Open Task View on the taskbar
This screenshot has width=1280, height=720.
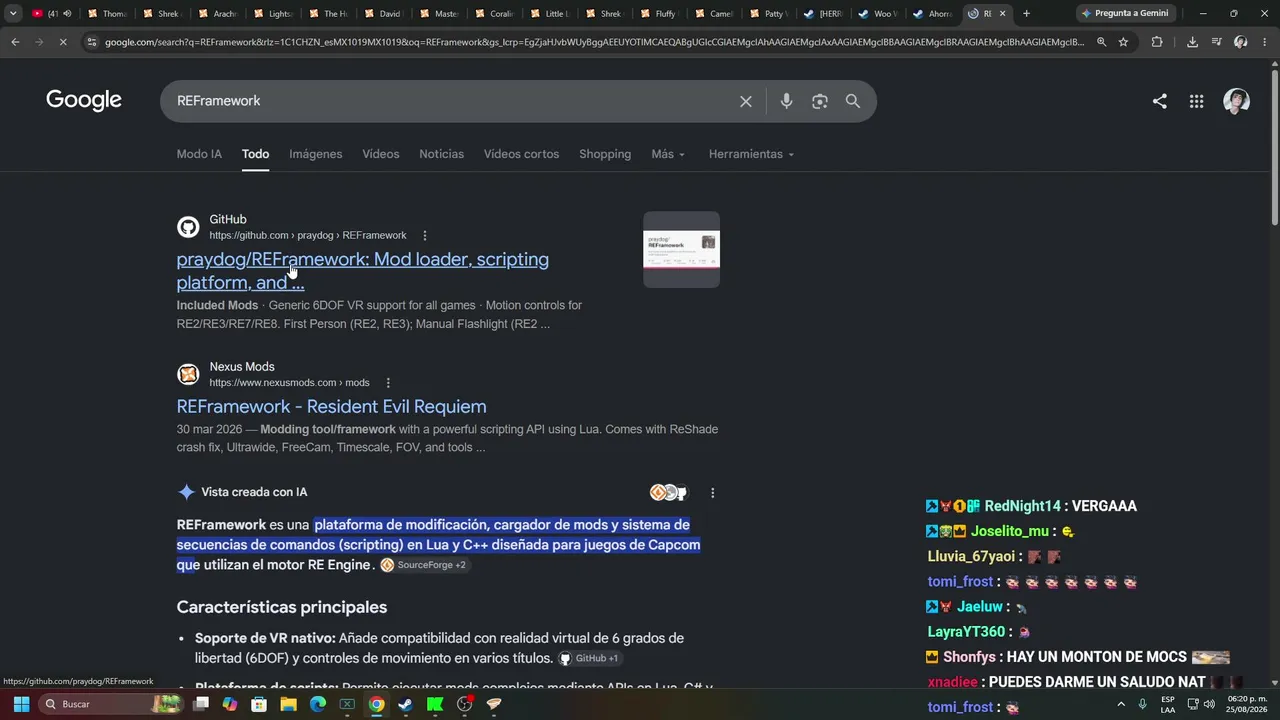pos(201,704)
